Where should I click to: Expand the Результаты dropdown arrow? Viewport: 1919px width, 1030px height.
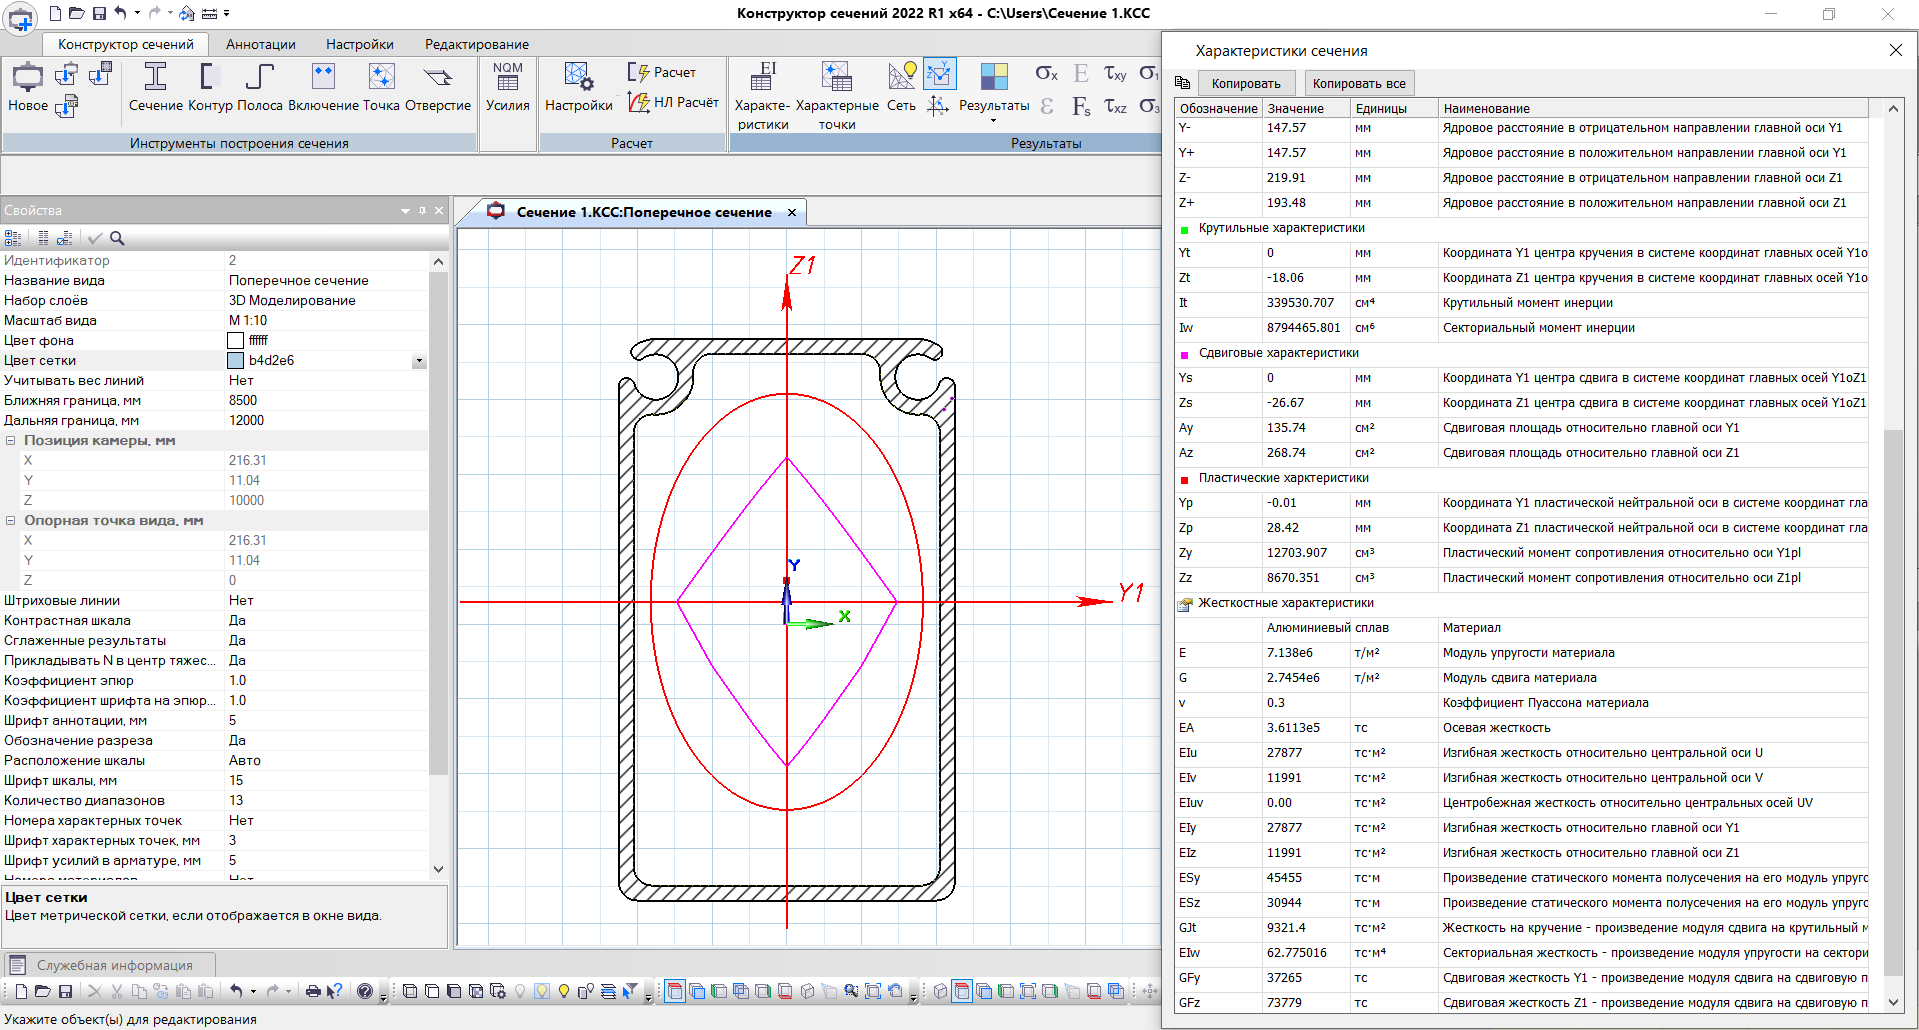pyautogui.click(x=993, y=121)
